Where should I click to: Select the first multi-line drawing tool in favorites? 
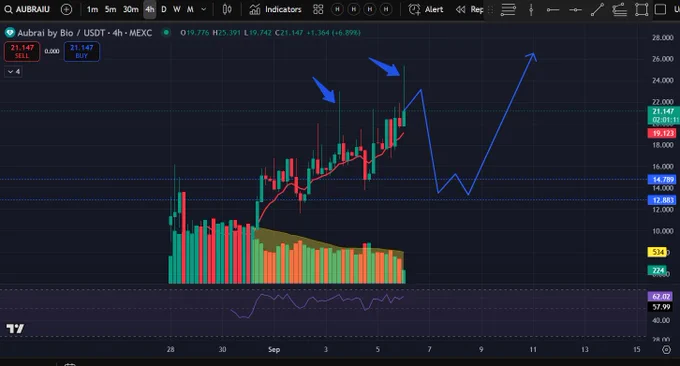tap(508, 10)
